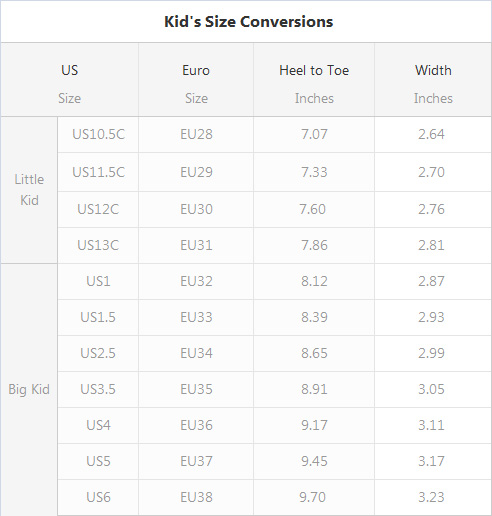Click the US4 size cell
The width and height of the screenshot is (492, 516).
(98, 425)
